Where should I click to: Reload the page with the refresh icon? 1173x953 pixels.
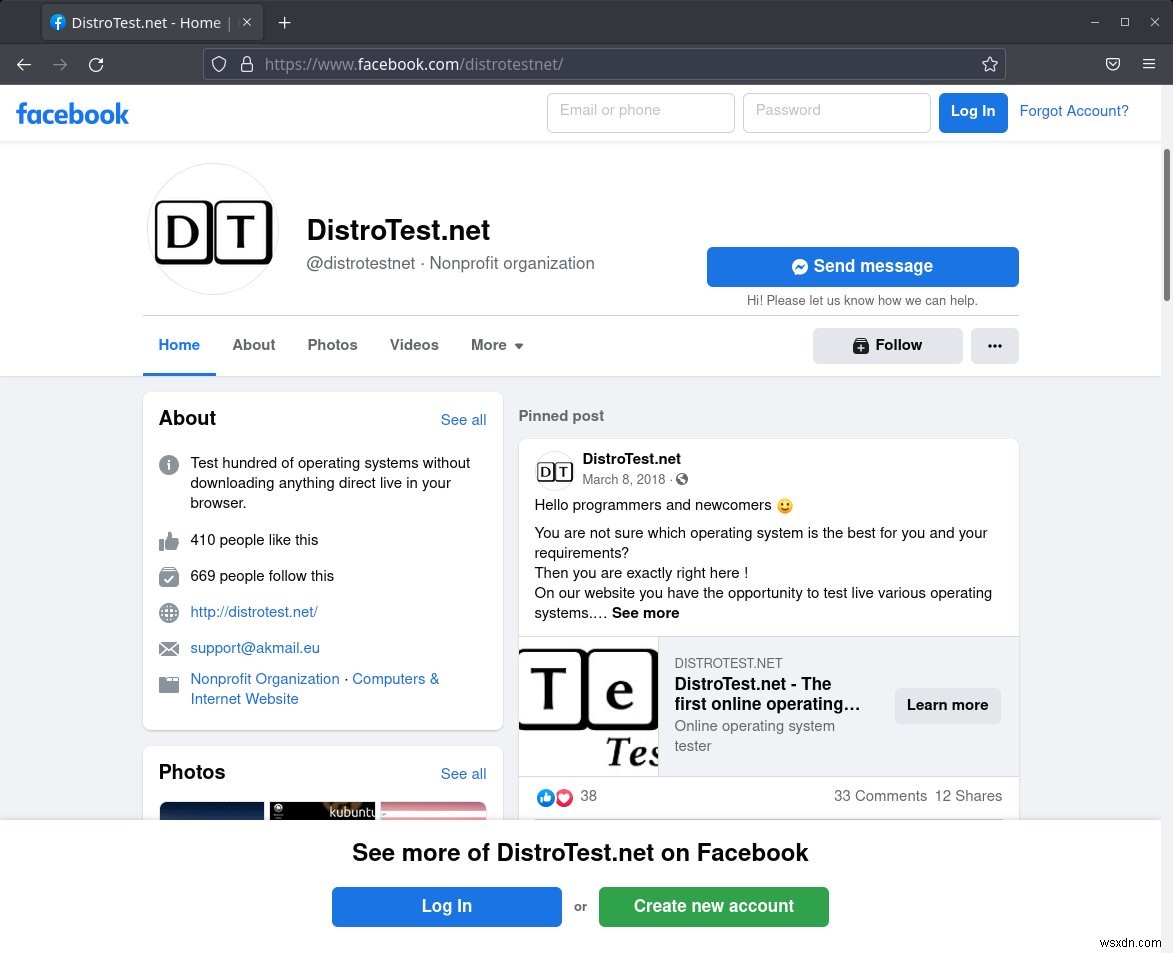click(96, 64)
